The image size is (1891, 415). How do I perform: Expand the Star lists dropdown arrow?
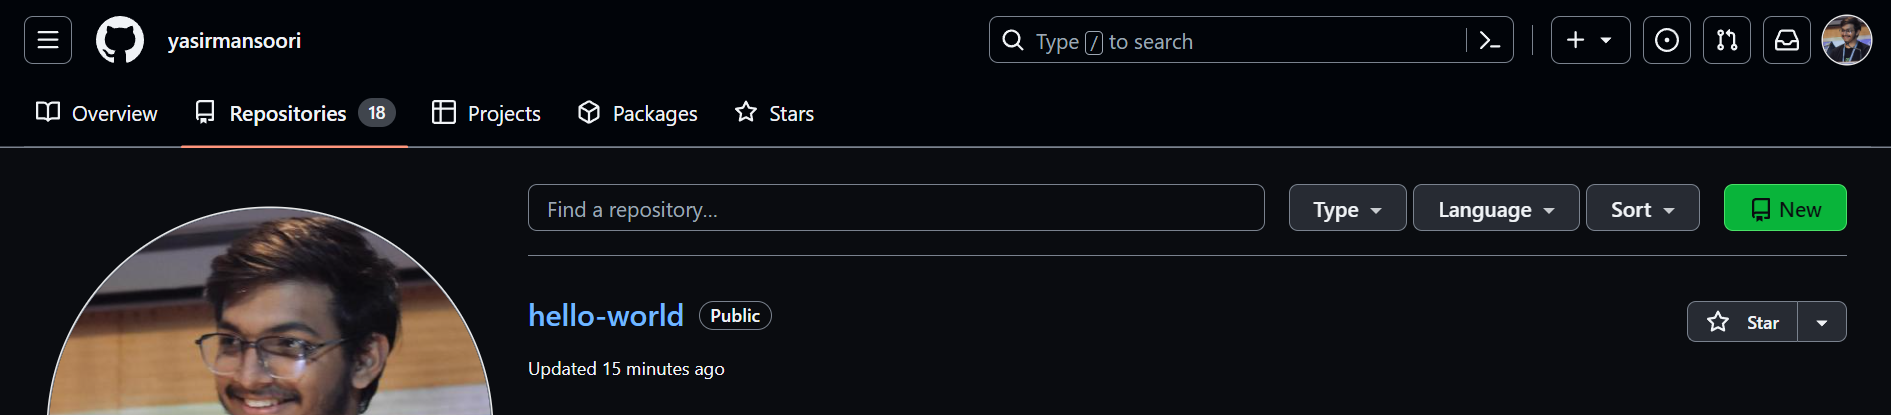[x=1822, y=322]
